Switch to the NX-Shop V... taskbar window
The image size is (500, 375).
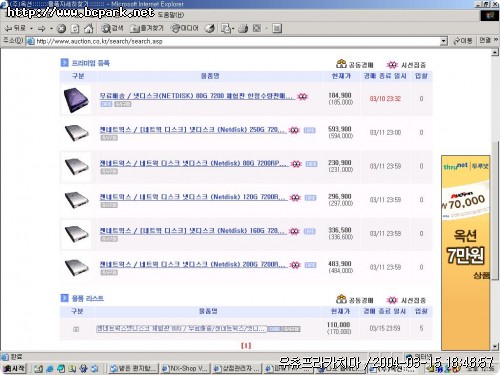pos(184,368)
